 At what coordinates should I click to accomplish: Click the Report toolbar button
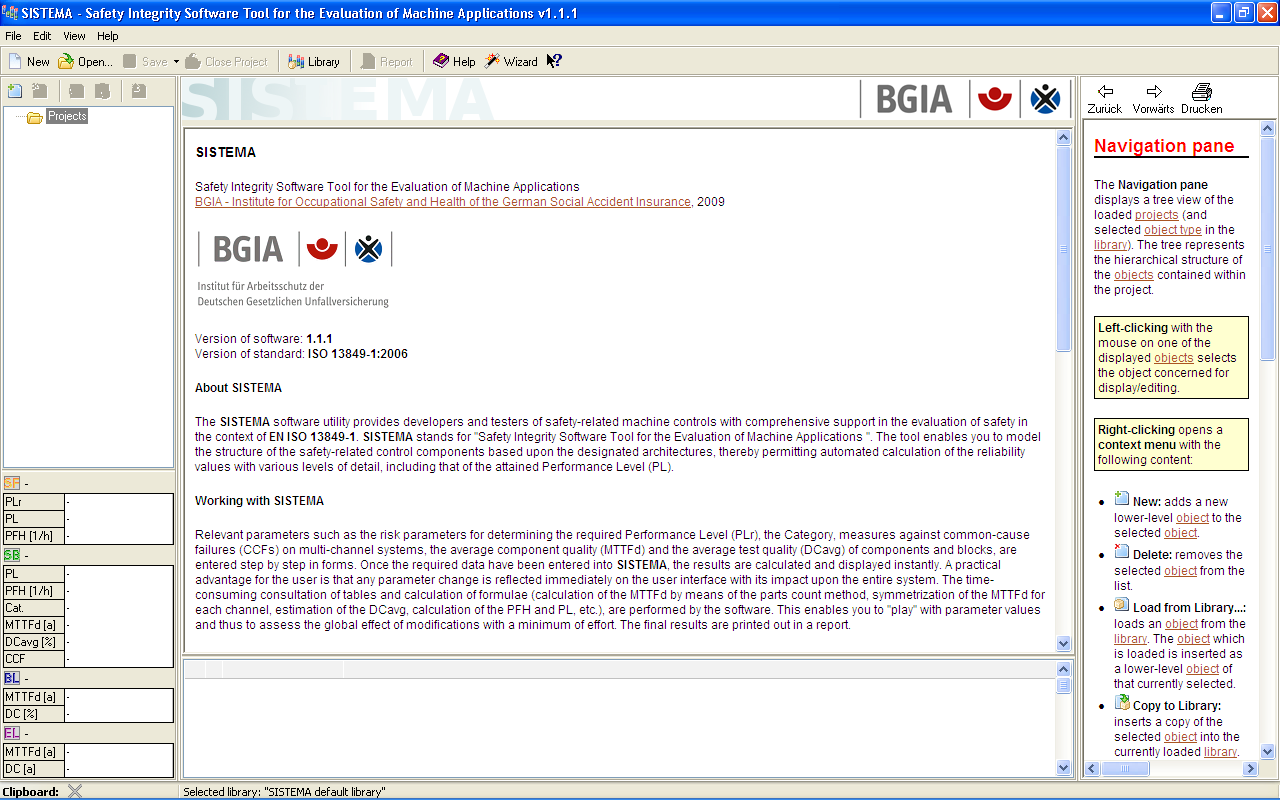click(387, 61)
